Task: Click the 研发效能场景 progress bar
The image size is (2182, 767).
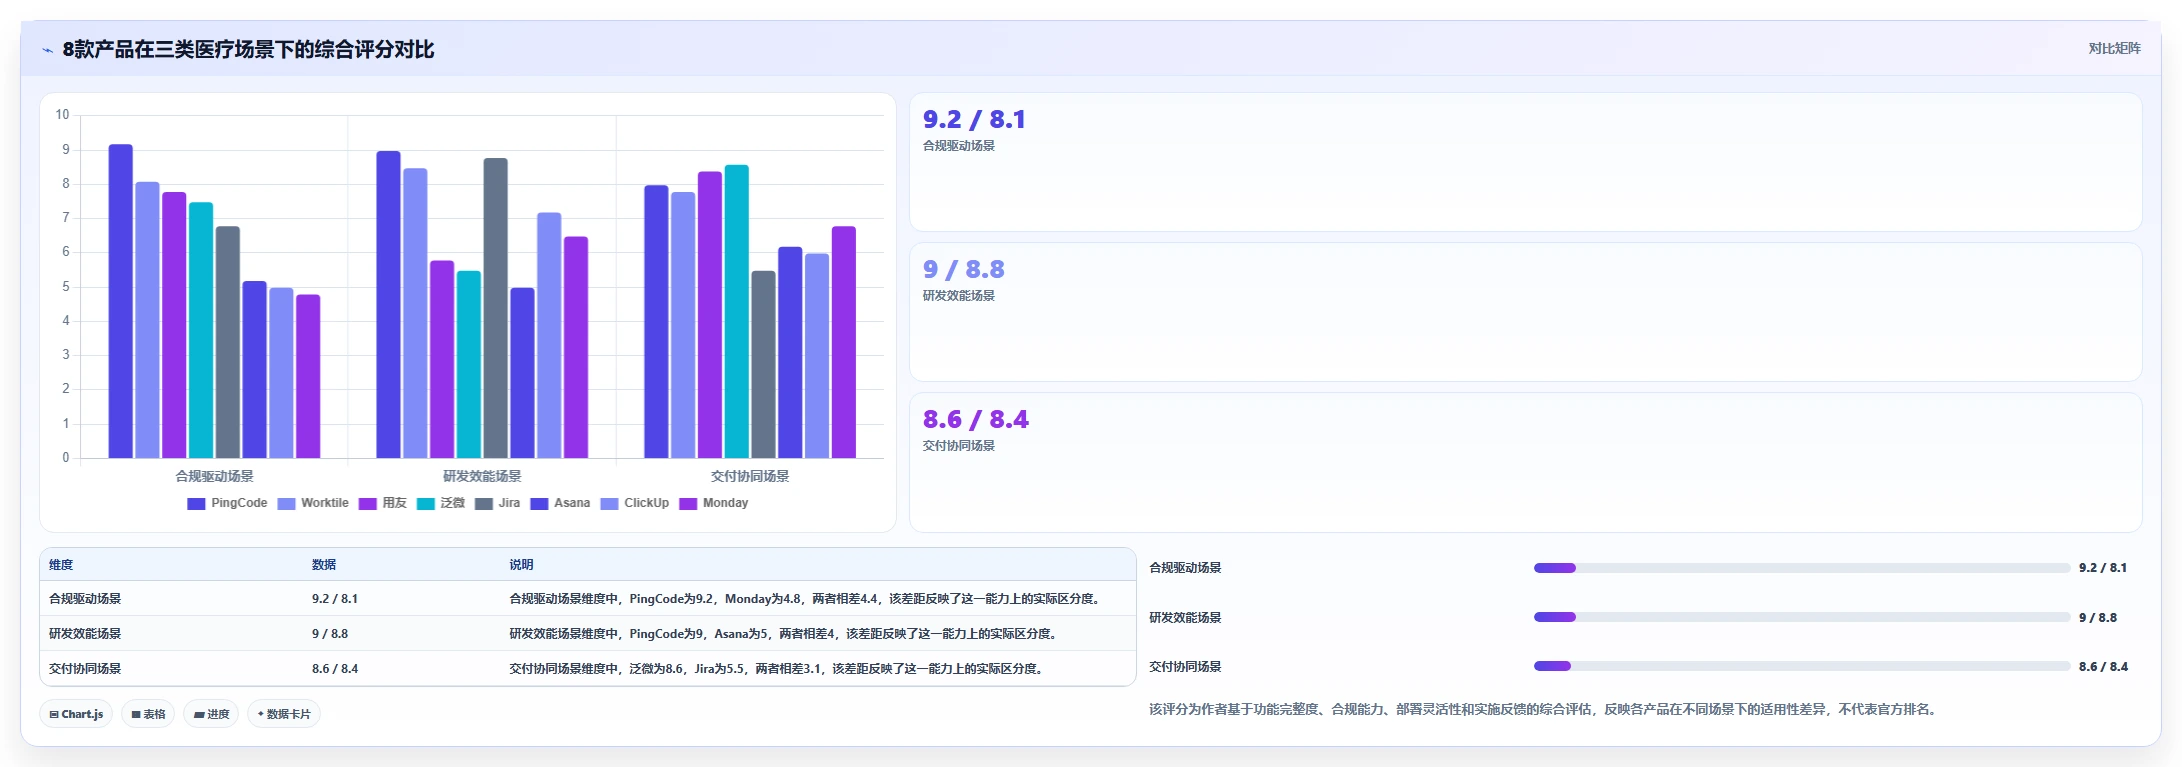Action: pos(1802,617)
